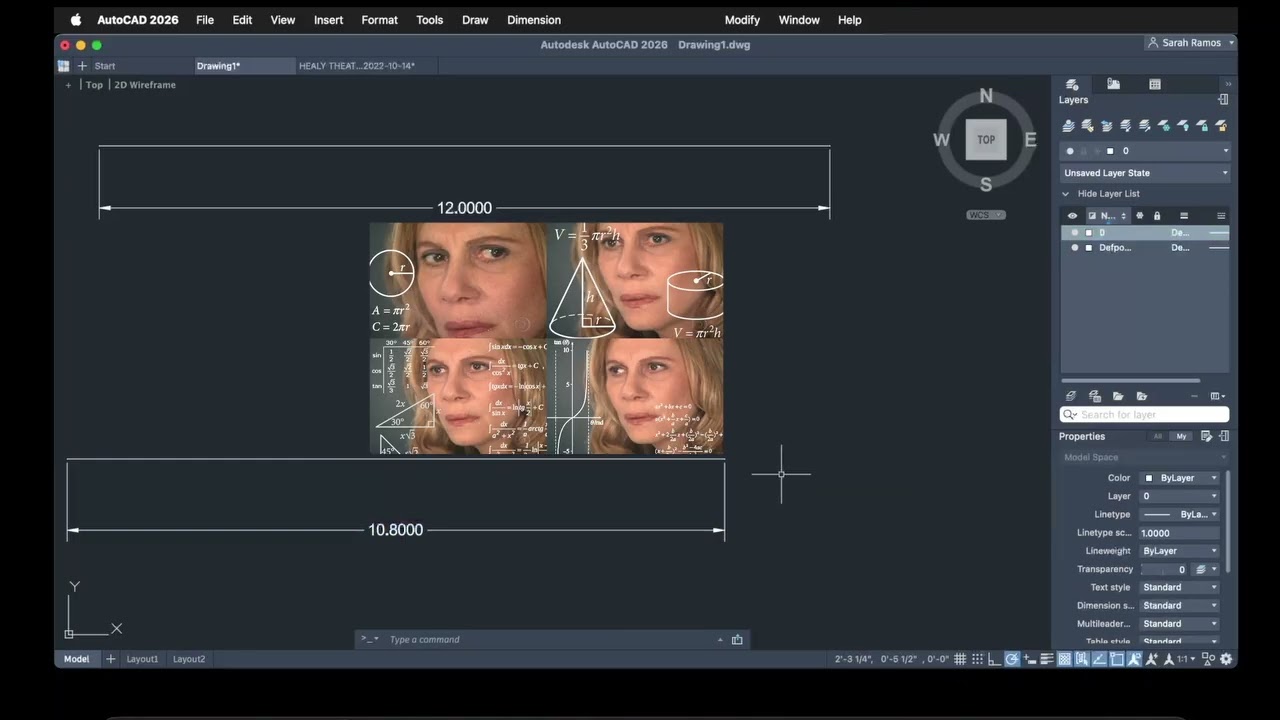This screenshot has width=1280, height=720.
Task: Click the lock column header icon
Action: (x=1157, y=216)
